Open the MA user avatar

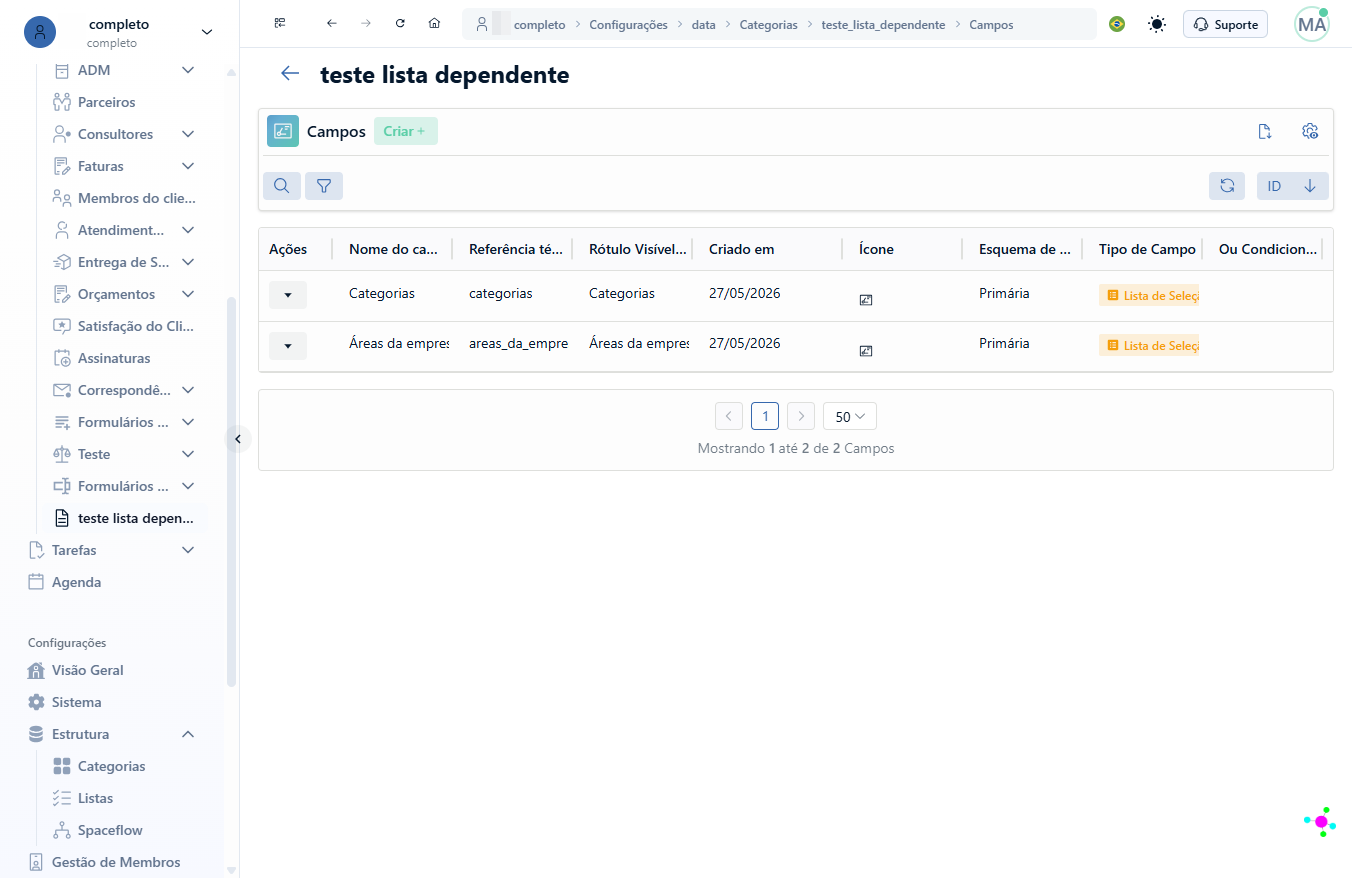pos(1311,24)
